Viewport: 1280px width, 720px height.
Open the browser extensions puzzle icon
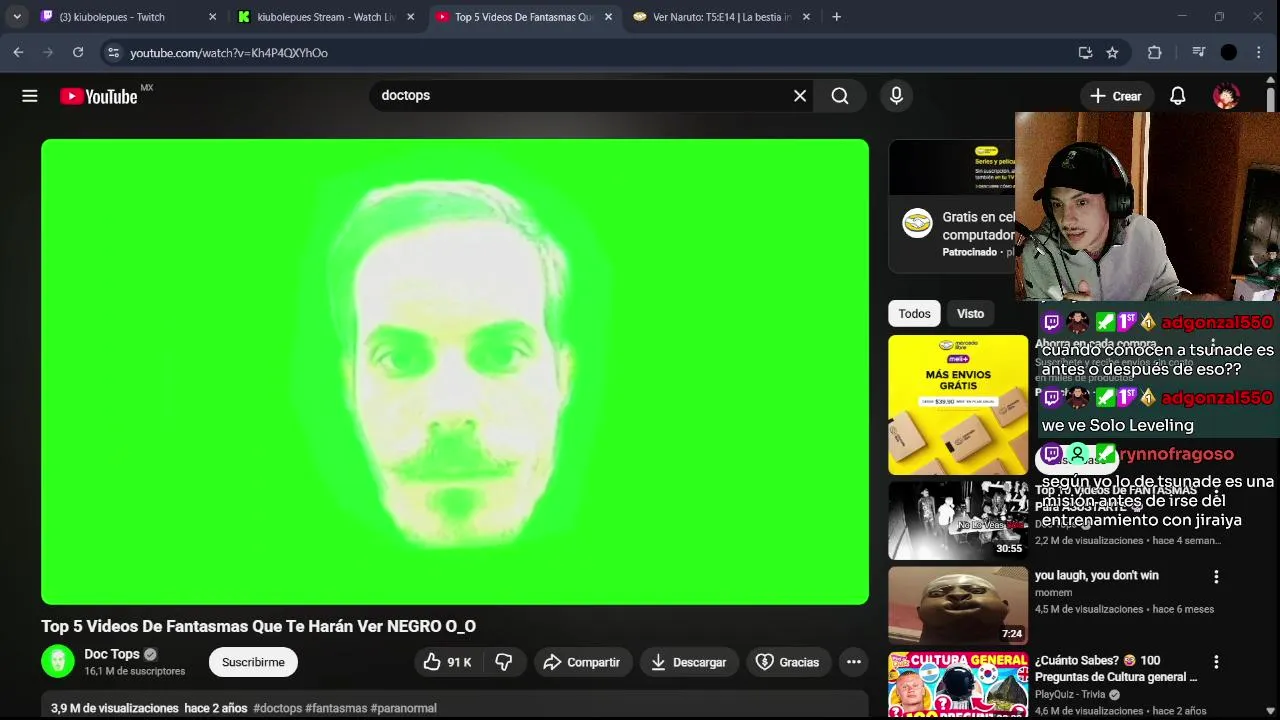pos(1154,53)
